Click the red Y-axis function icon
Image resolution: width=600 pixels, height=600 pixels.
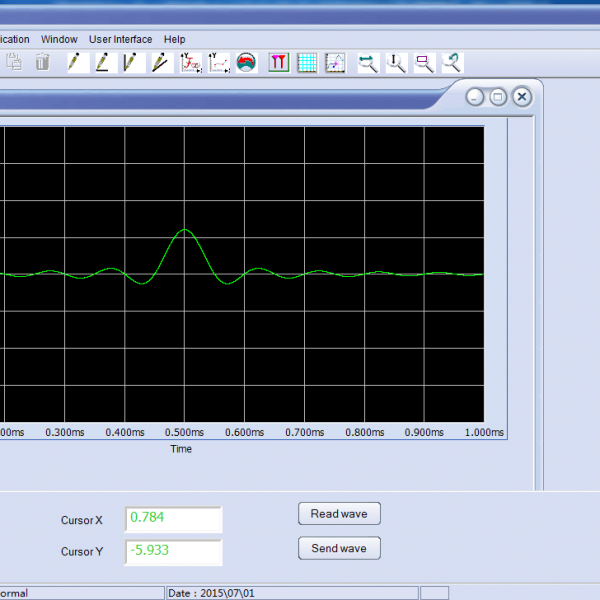pyautogui.click(x=190, y=62)
